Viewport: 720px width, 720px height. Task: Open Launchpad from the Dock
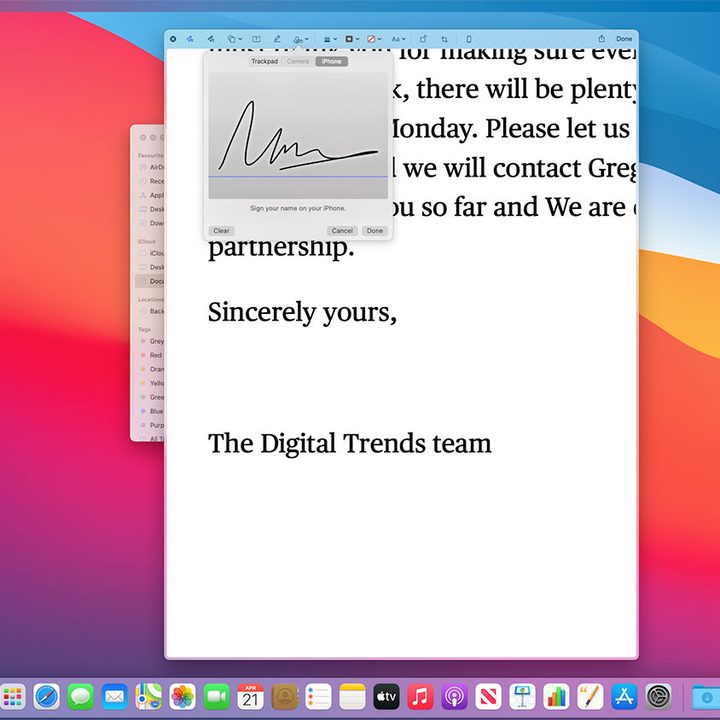pos(12,697)
